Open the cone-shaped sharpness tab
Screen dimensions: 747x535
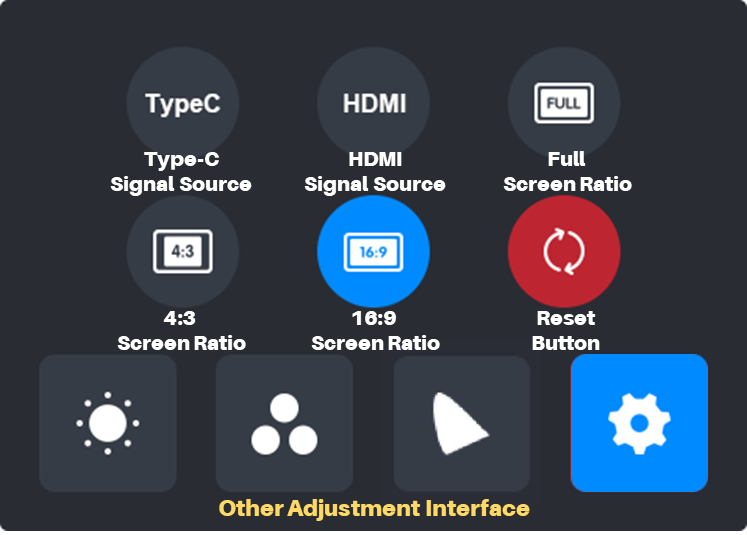pyautogui.click(x=462, y=423)
